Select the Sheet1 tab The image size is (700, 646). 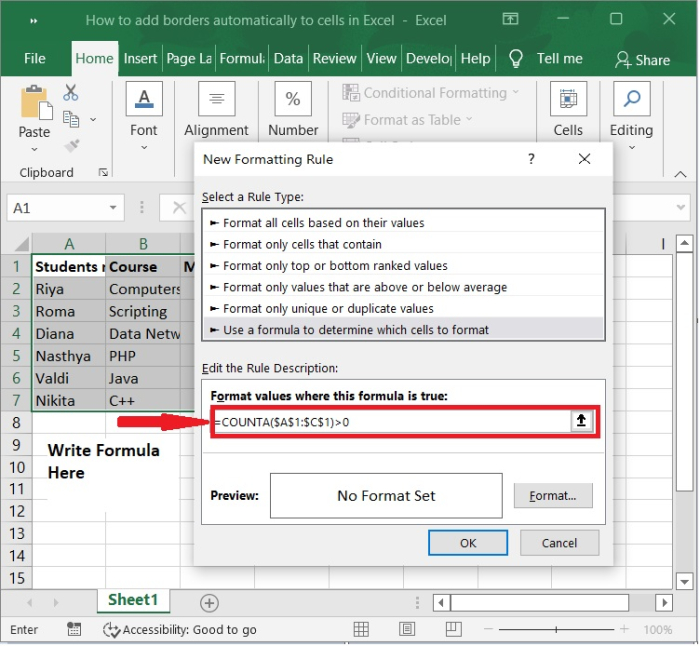point(133,600)
